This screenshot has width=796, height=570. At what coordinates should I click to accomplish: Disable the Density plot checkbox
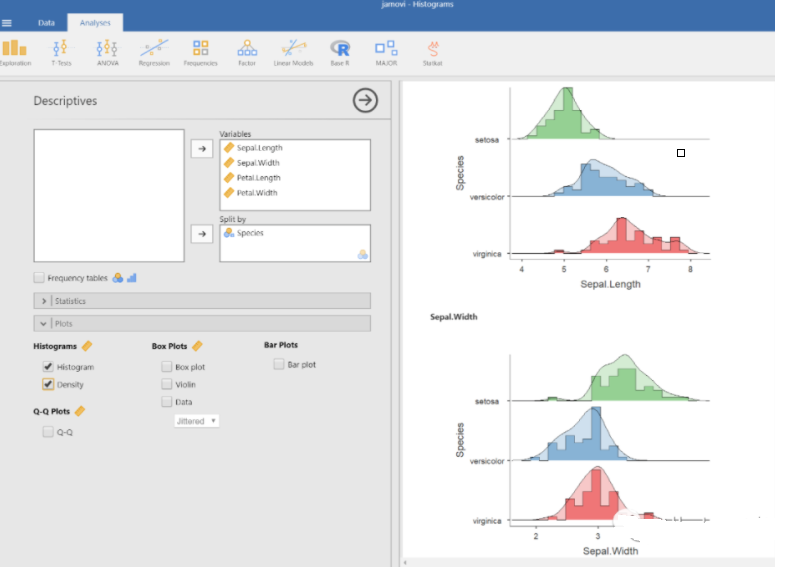coord(48,384)
